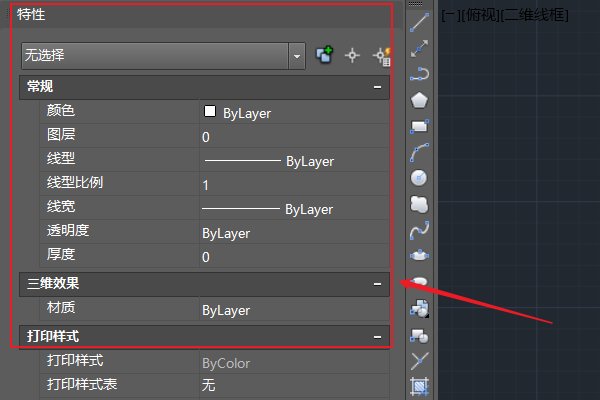Toggle the PICKADD selection mode icon
This screenshot has height=400, width=600.
click(x=324, y=55)
